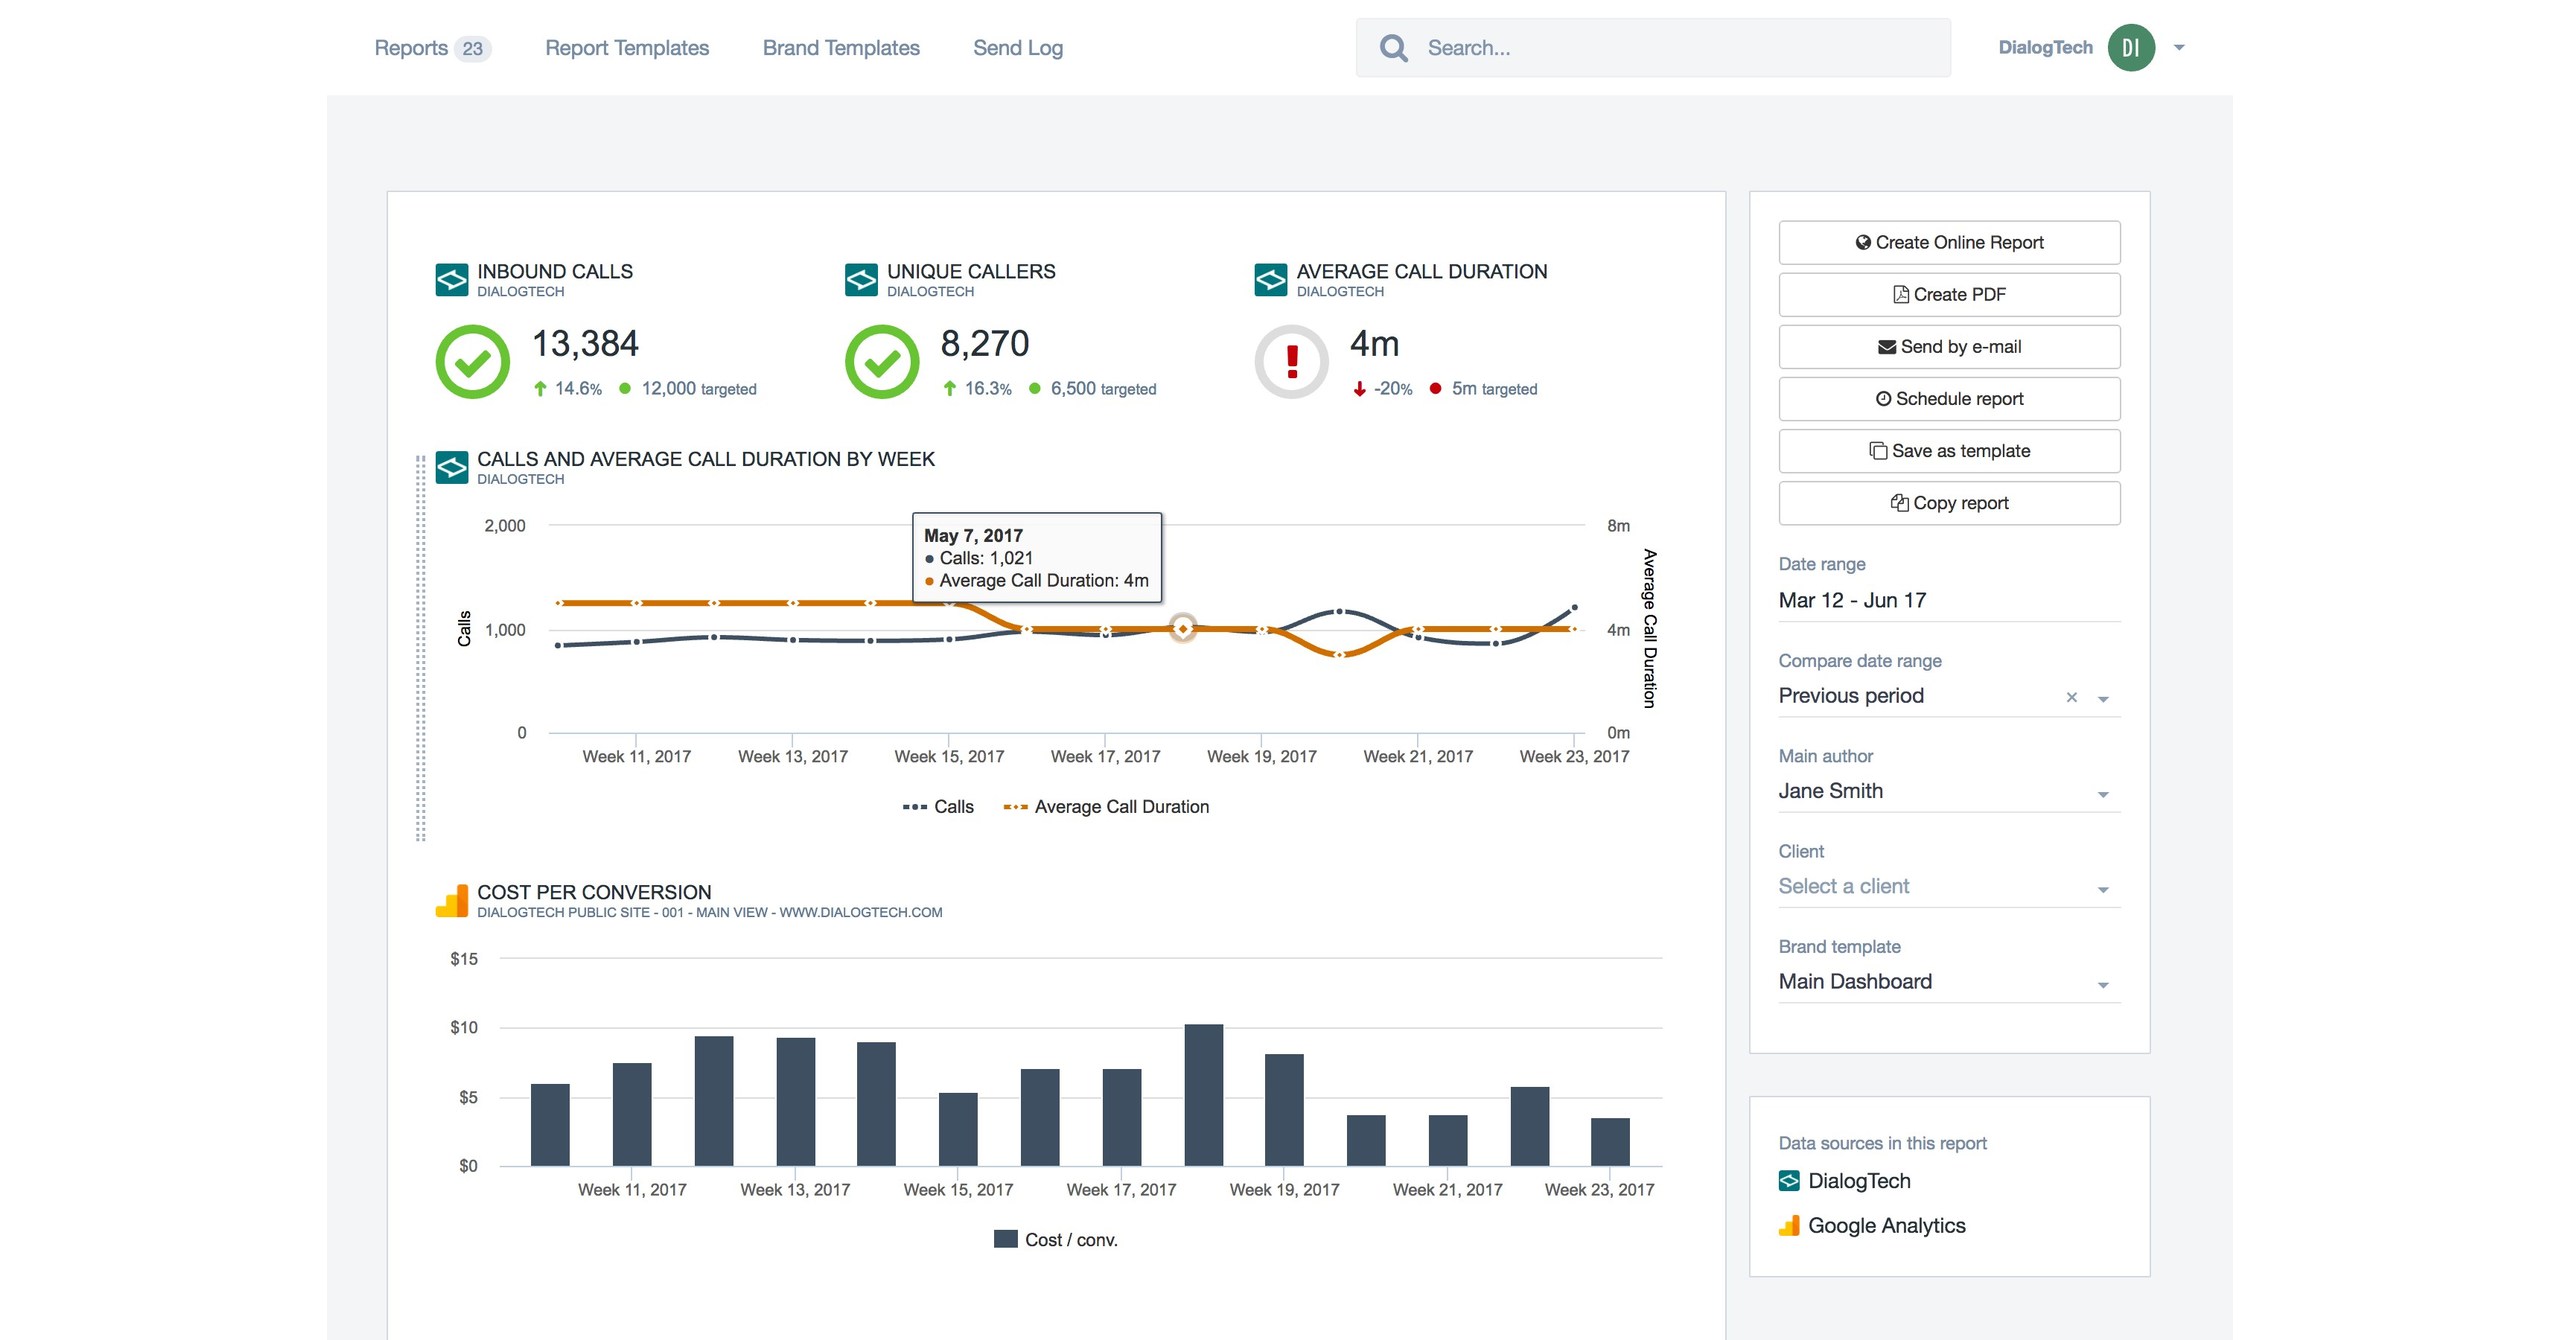Open the Select a client dropdown
The width and height of the screenshot is (2560, 1340).
tap(1949, 886)
